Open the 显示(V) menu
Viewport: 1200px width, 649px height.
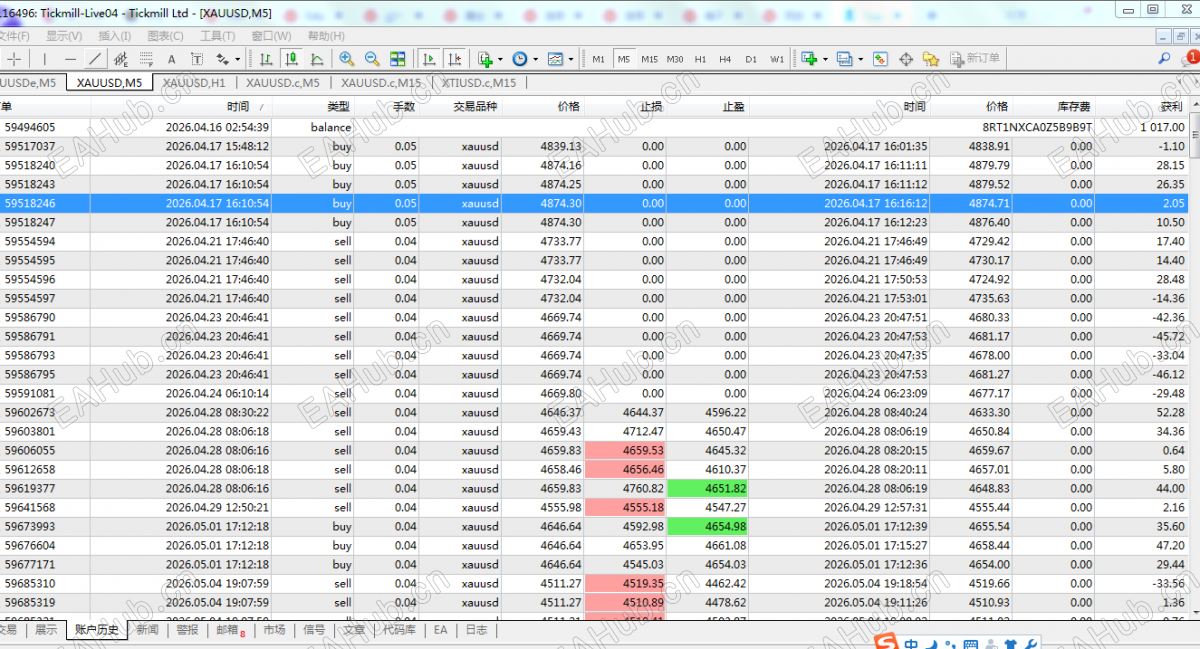64,35
